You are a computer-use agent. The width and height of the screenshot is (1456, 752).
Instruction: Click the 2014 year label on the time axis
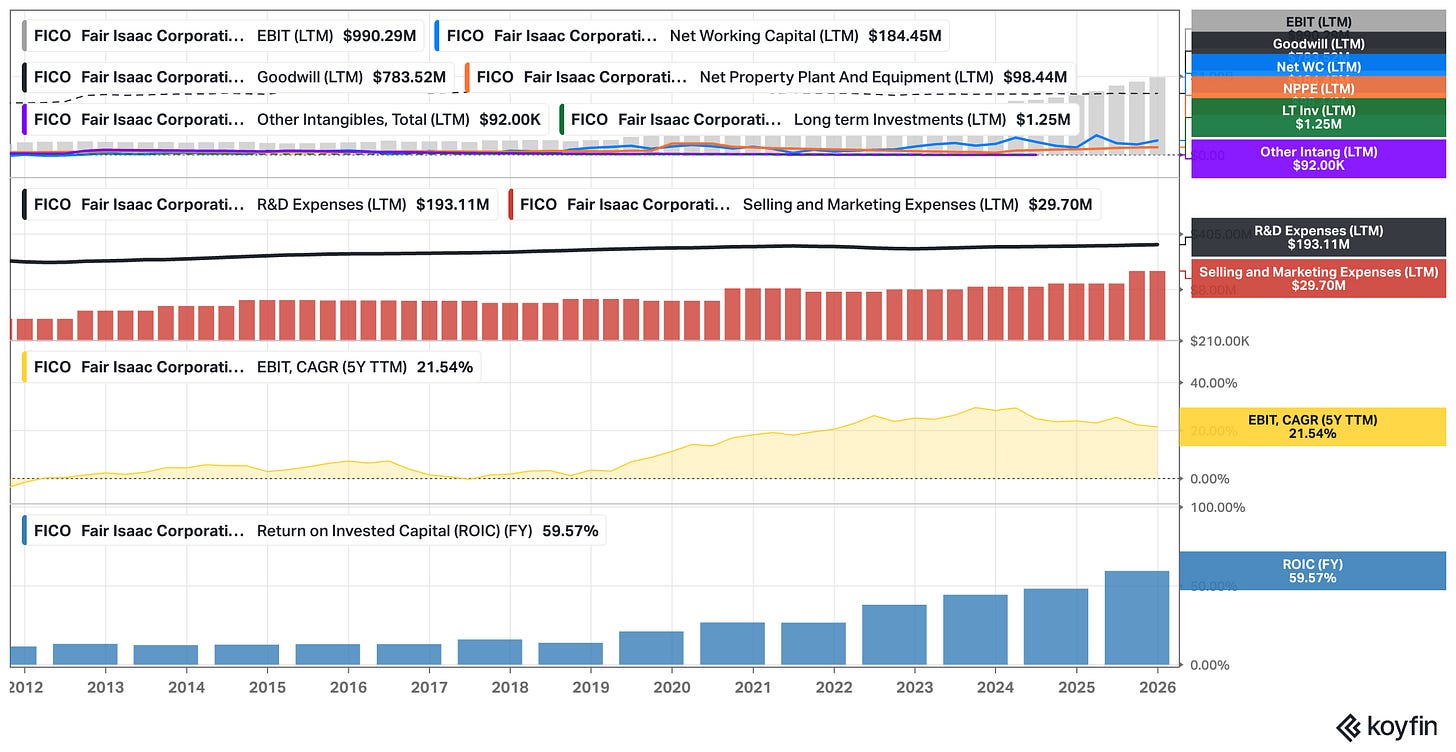click(187, 688)
